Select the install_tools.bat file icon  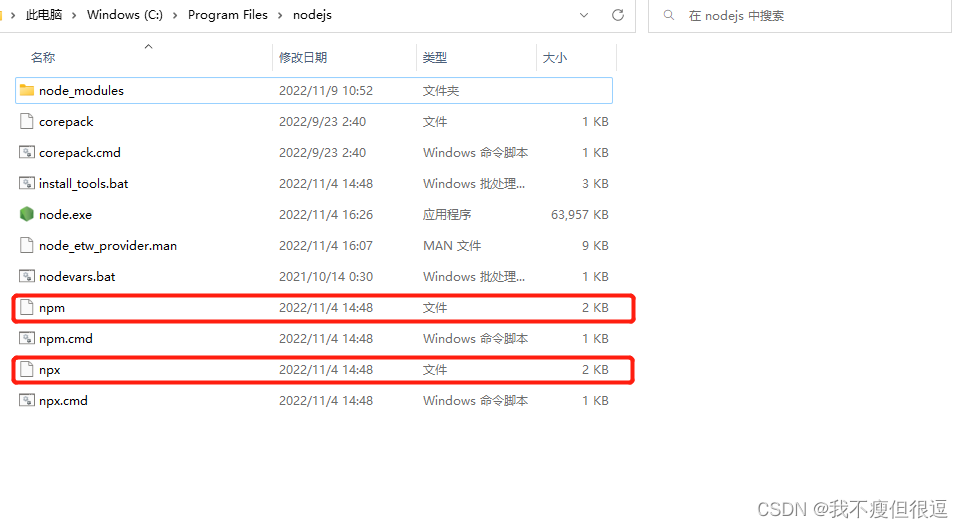[26, 184]
